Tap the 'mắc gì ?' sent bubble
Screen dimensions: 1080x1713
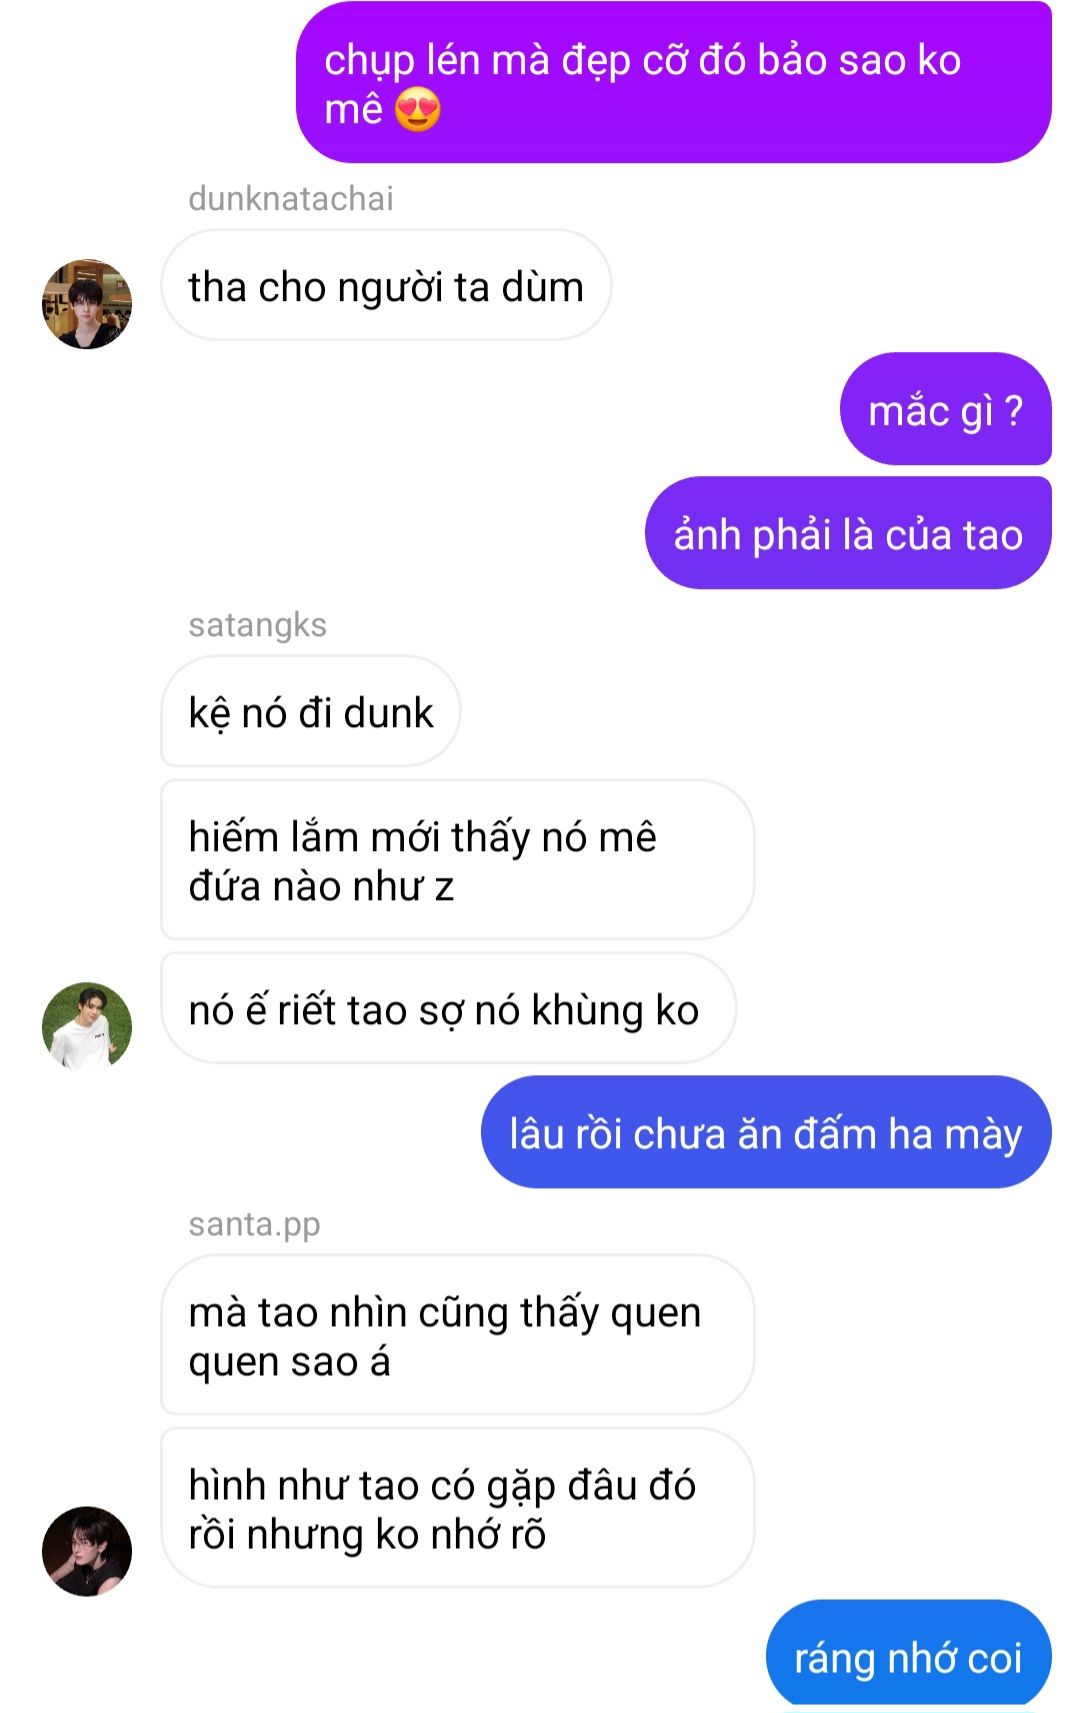(x=946, y=409)
